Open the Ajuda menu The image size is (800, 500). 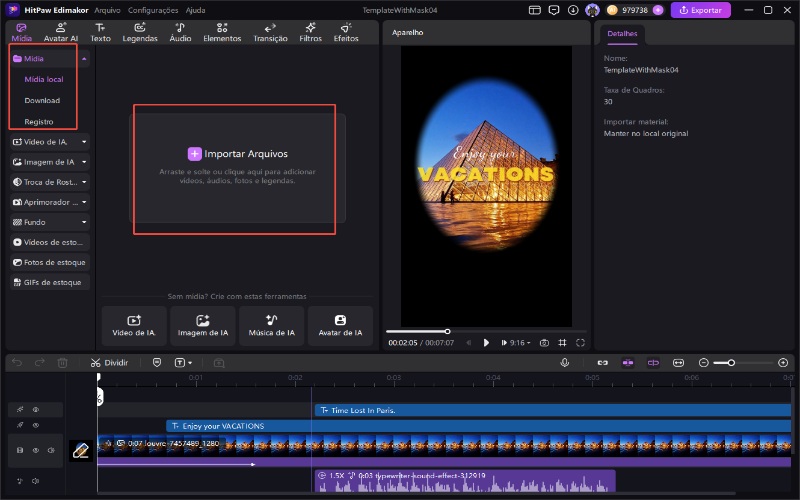(195, 10)
